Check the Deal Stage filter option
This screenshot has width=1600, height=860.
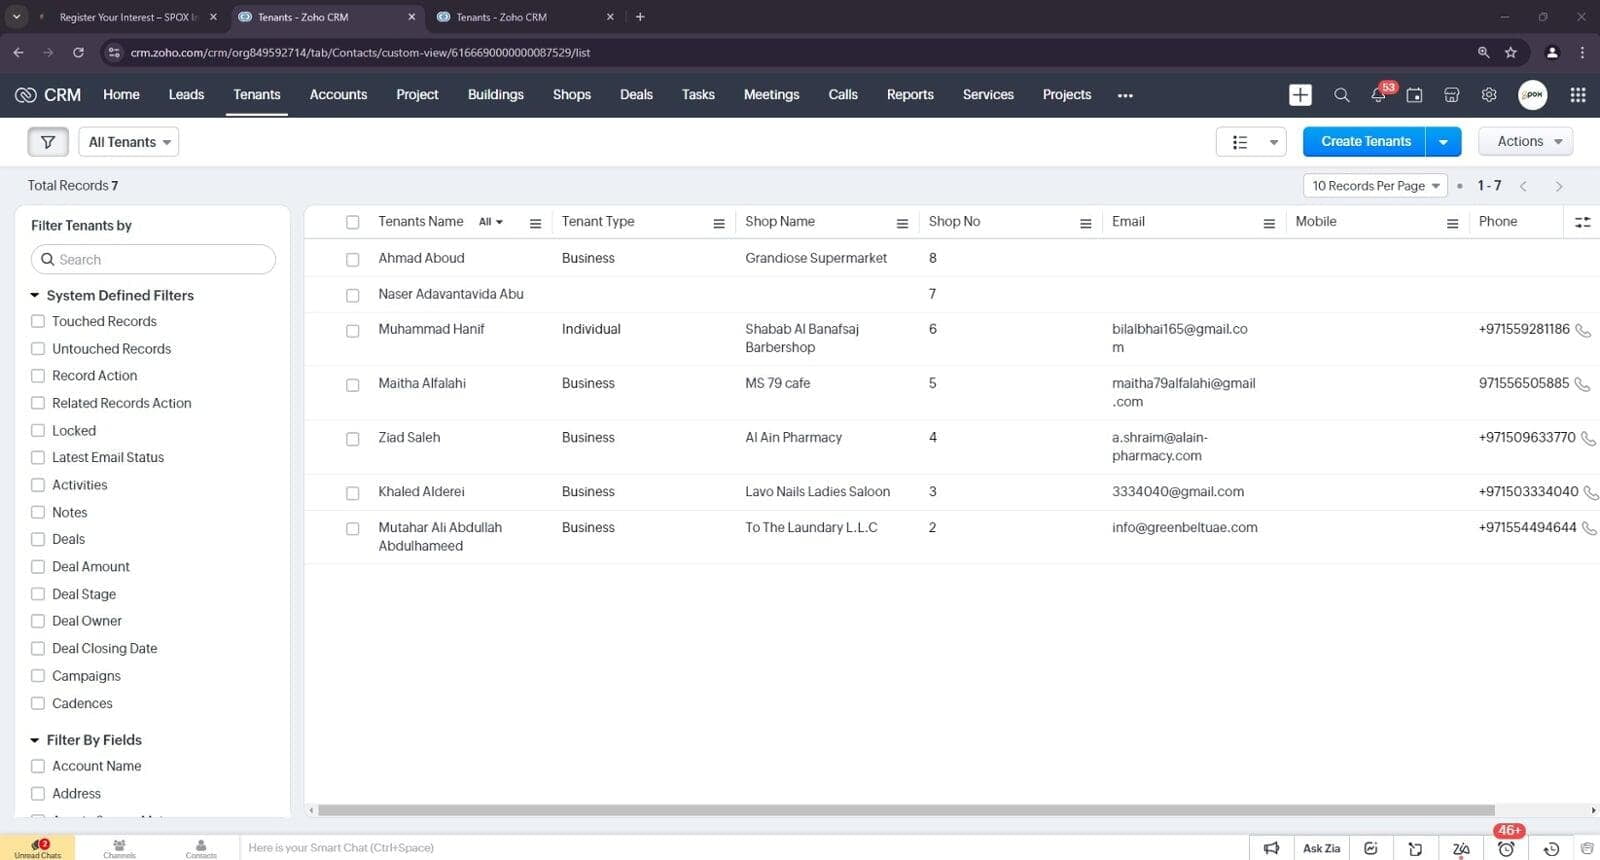tap(38, 594)
